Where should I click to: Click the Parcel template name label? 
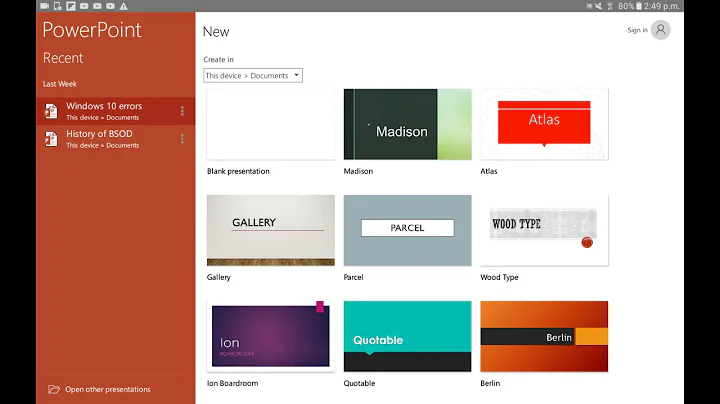coord(353,277)
